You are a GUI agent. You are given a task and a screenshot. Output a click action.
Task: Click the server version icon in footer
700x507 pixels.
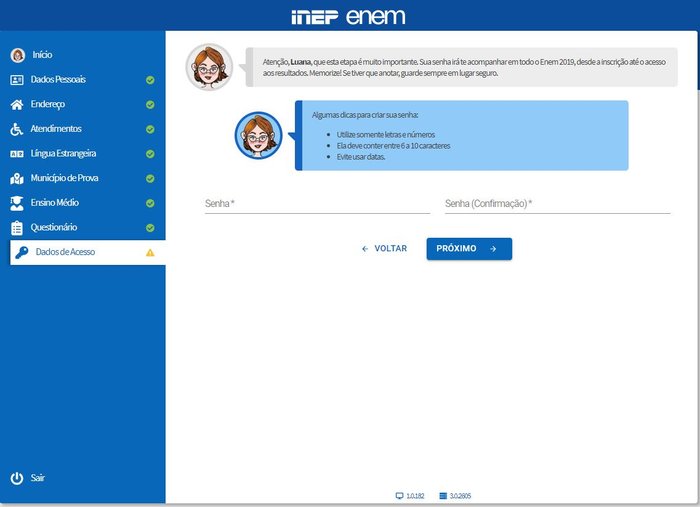pyautogui.click(x=443, y=496)
